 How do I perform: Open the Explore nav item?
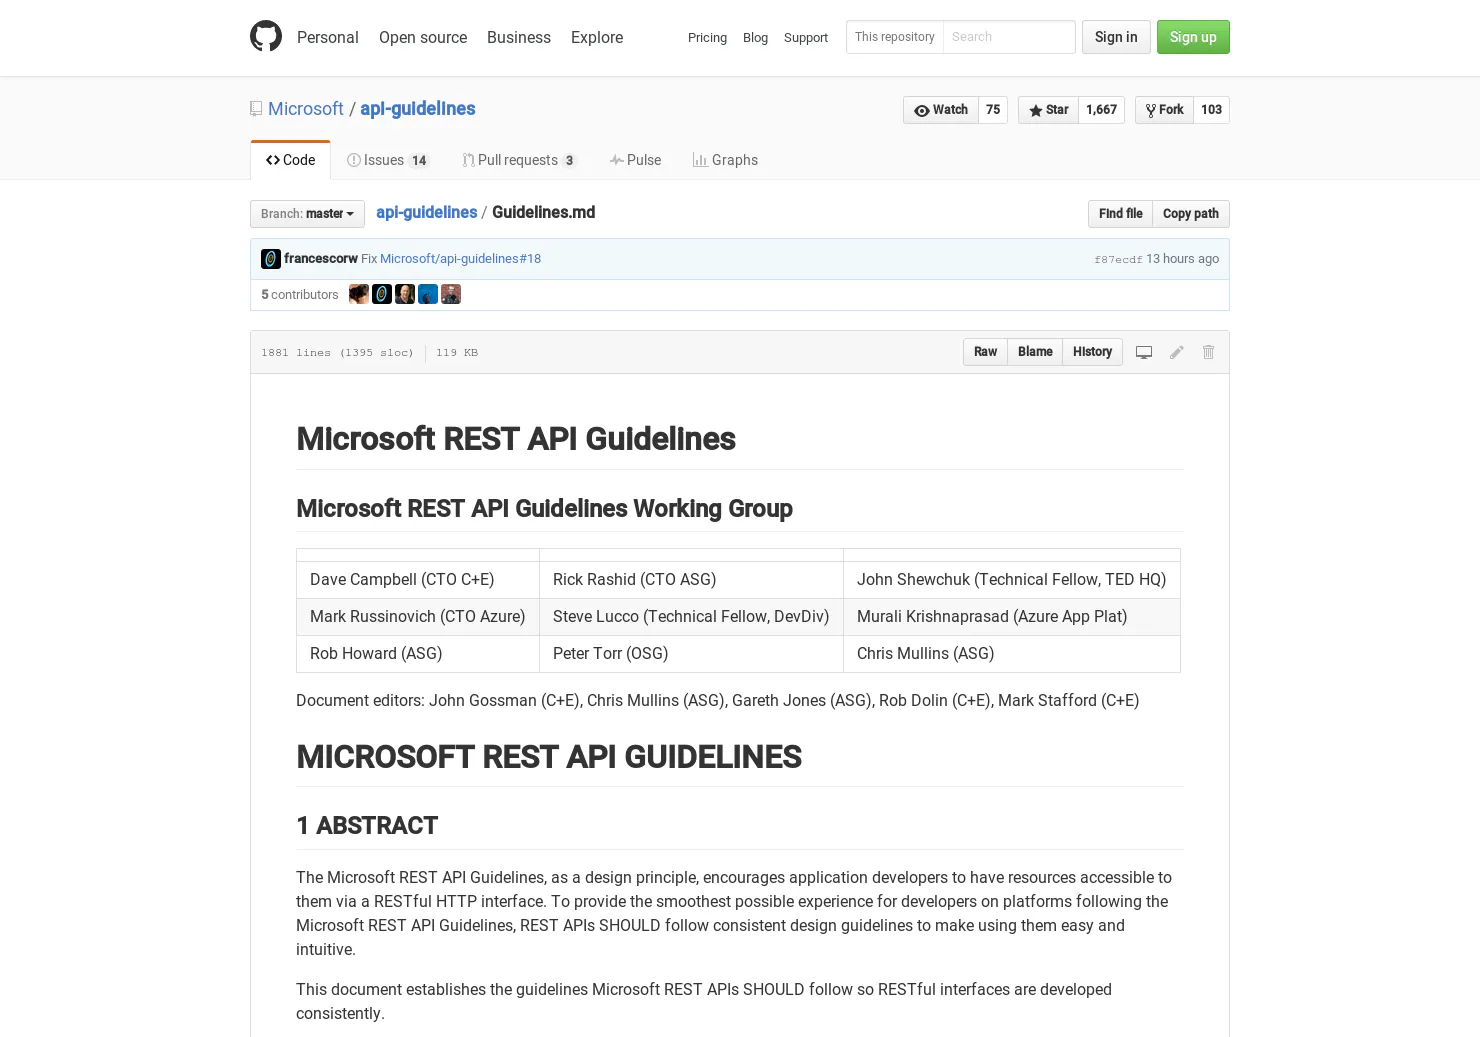point(597,37)
